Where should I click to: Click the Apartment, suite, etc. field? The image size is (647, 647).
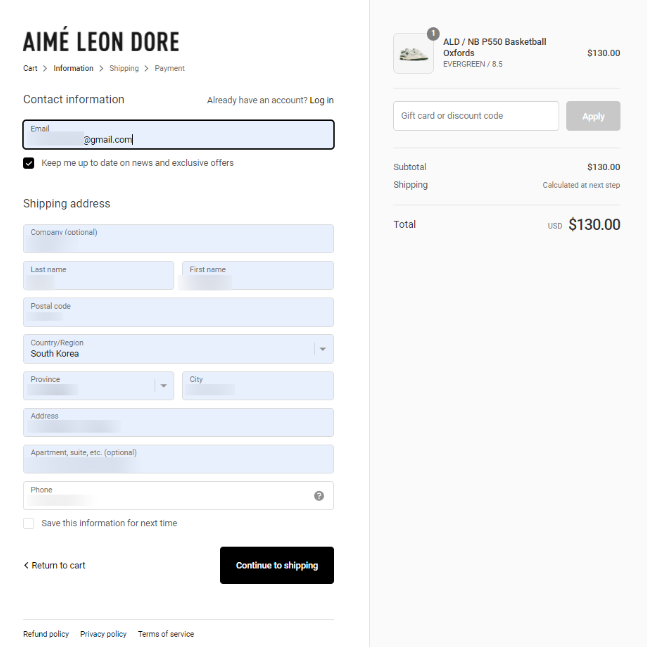pos(178,459)
